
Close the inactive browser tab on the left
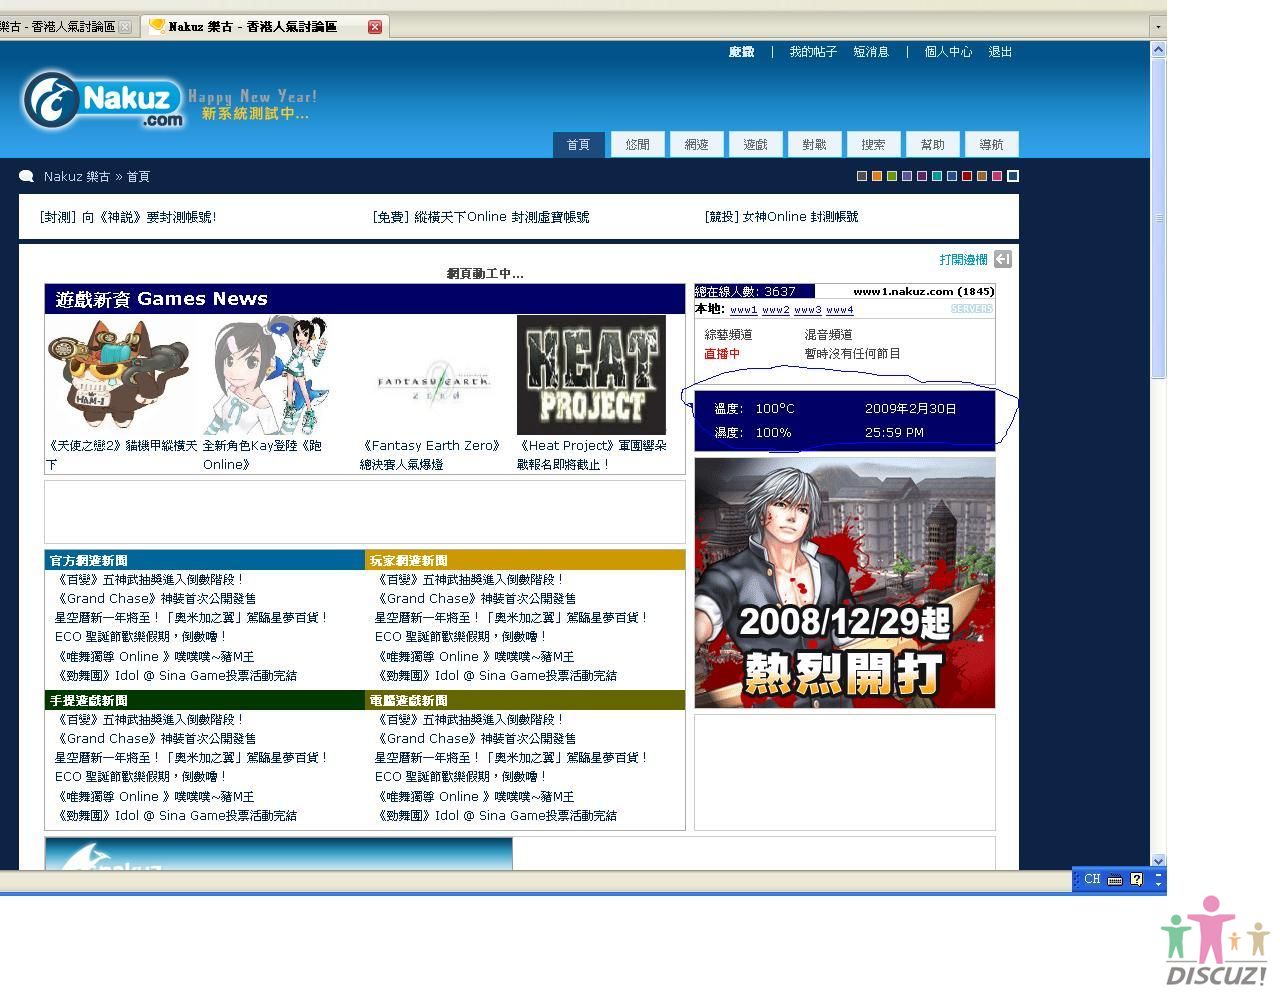125,27
